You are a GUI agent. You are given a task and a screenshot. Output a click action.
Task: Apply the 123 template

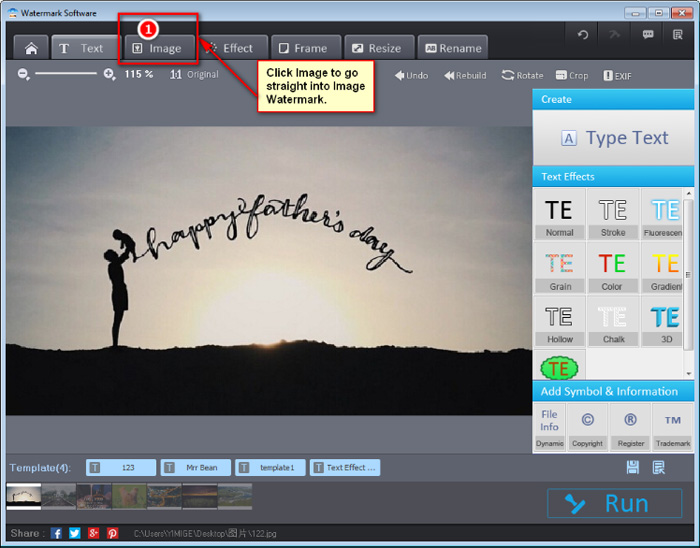click(121, 468)
